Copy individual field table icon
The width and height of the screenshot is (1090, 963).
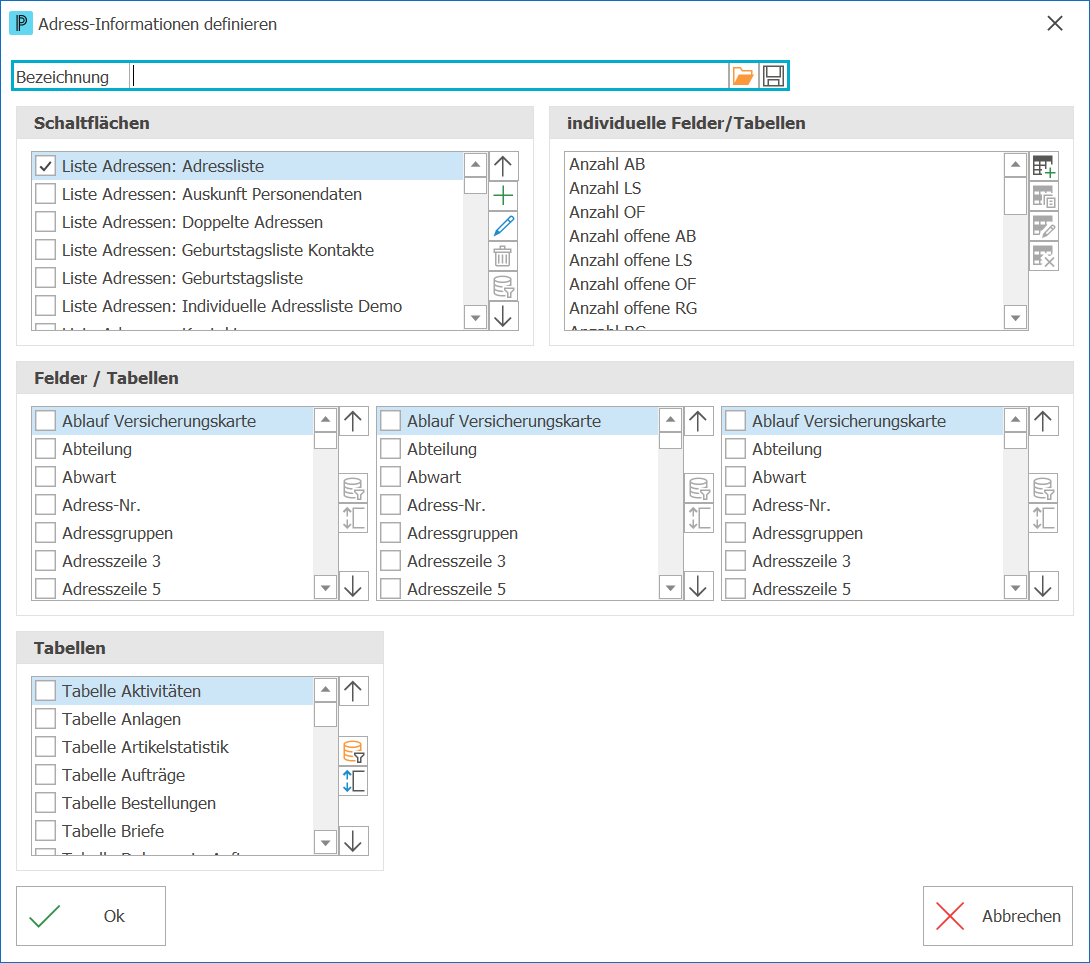coord(1043,197)
